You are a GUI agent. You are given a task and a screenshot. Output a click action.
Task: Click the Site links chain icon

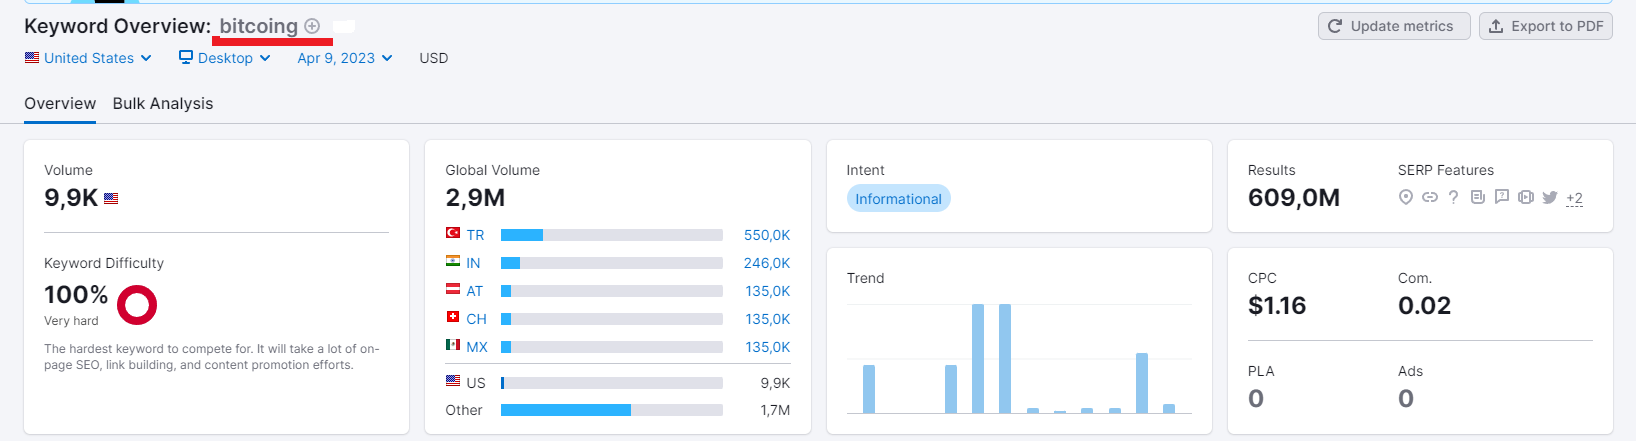pos(1430,197)
